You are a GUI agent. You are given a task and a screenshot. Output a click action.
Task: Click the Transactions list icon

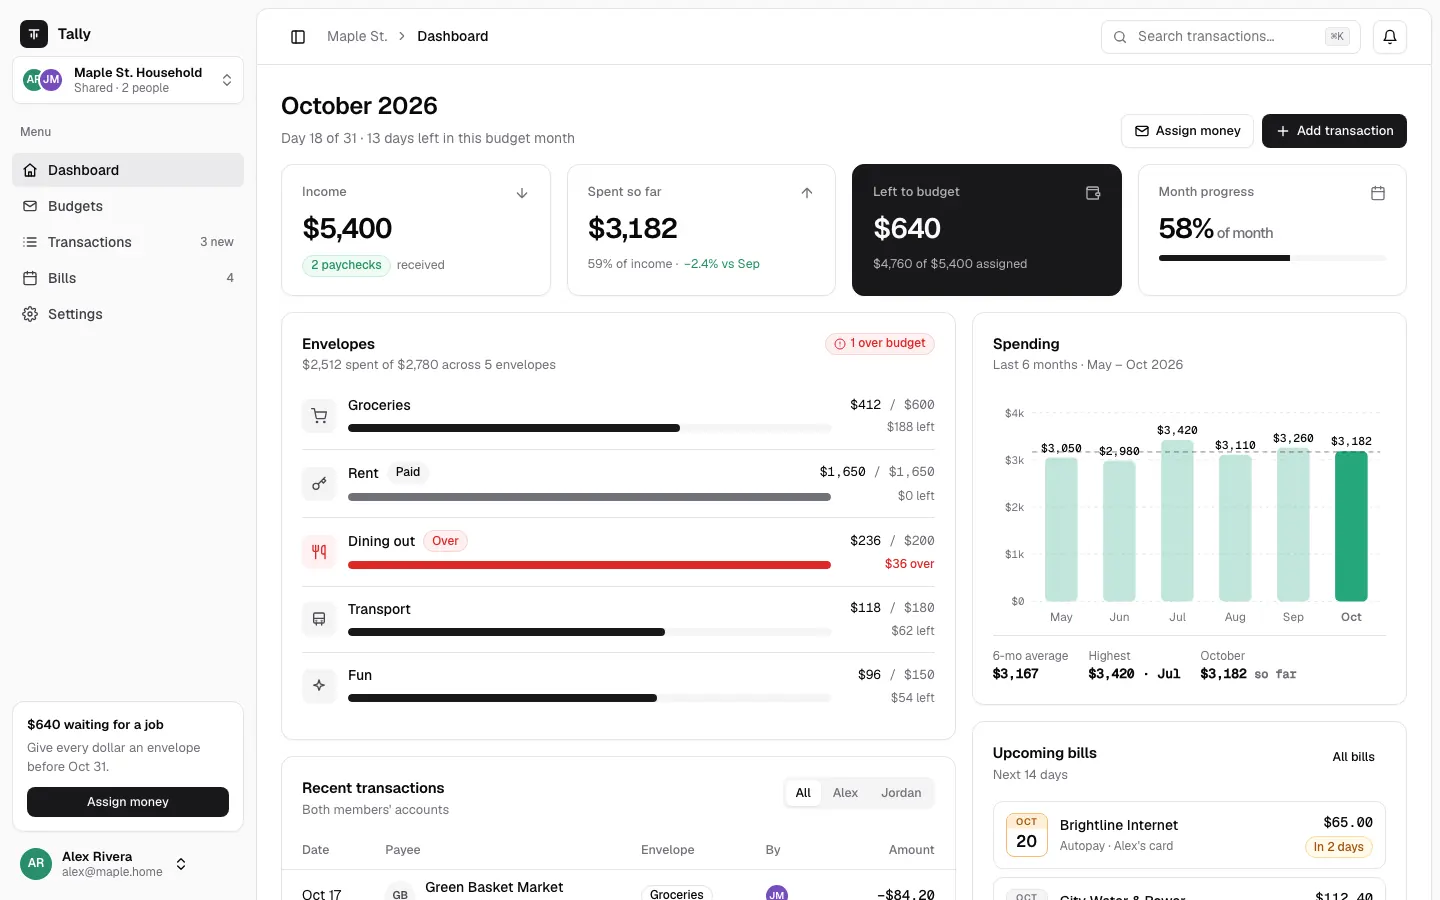pyautogui.click(x=30, y=242)
